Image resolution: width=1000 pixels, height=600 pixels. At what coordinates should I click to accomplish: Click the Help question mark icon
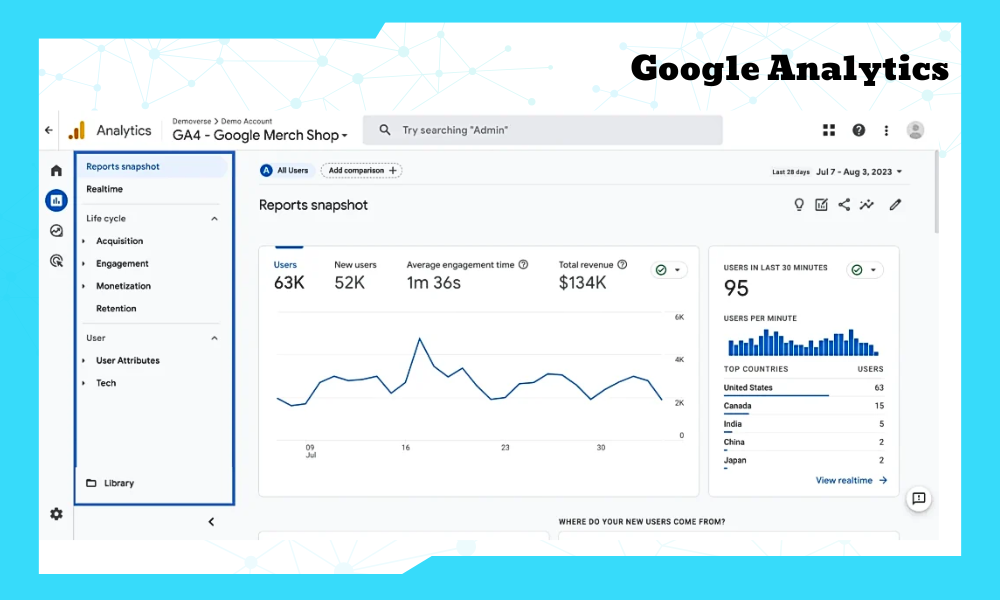point(858,130)
